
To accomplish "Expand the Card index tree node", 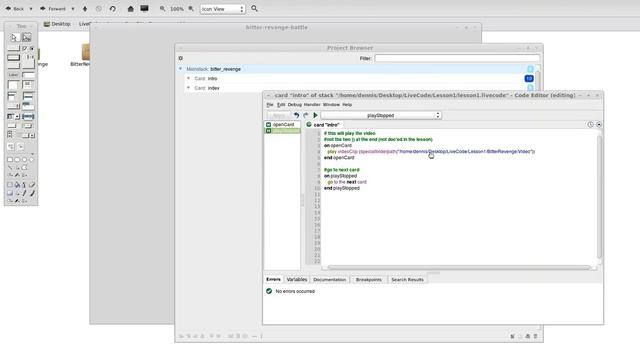I will click(x=188, y=88).
